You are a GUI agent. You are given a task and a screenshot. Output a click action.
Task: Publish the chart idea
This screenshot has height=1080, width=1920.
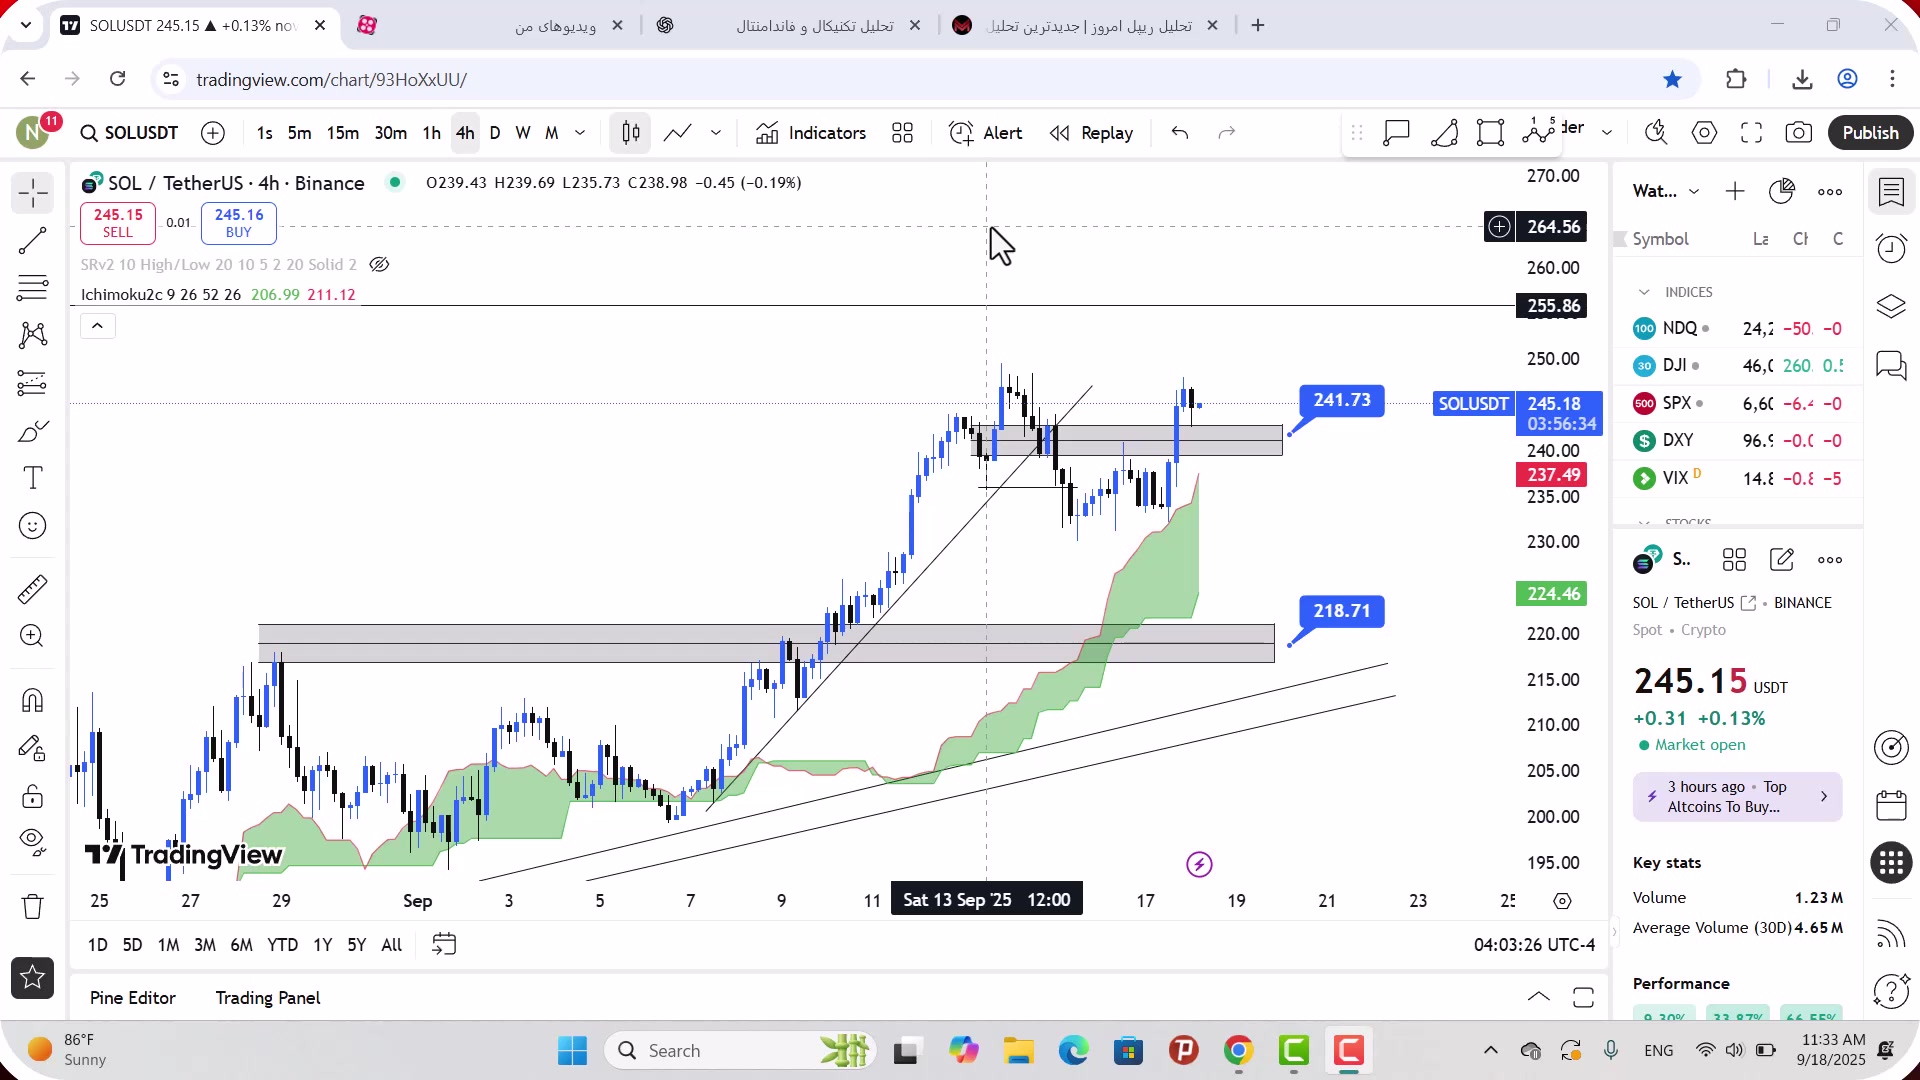tap(1871, 133)
